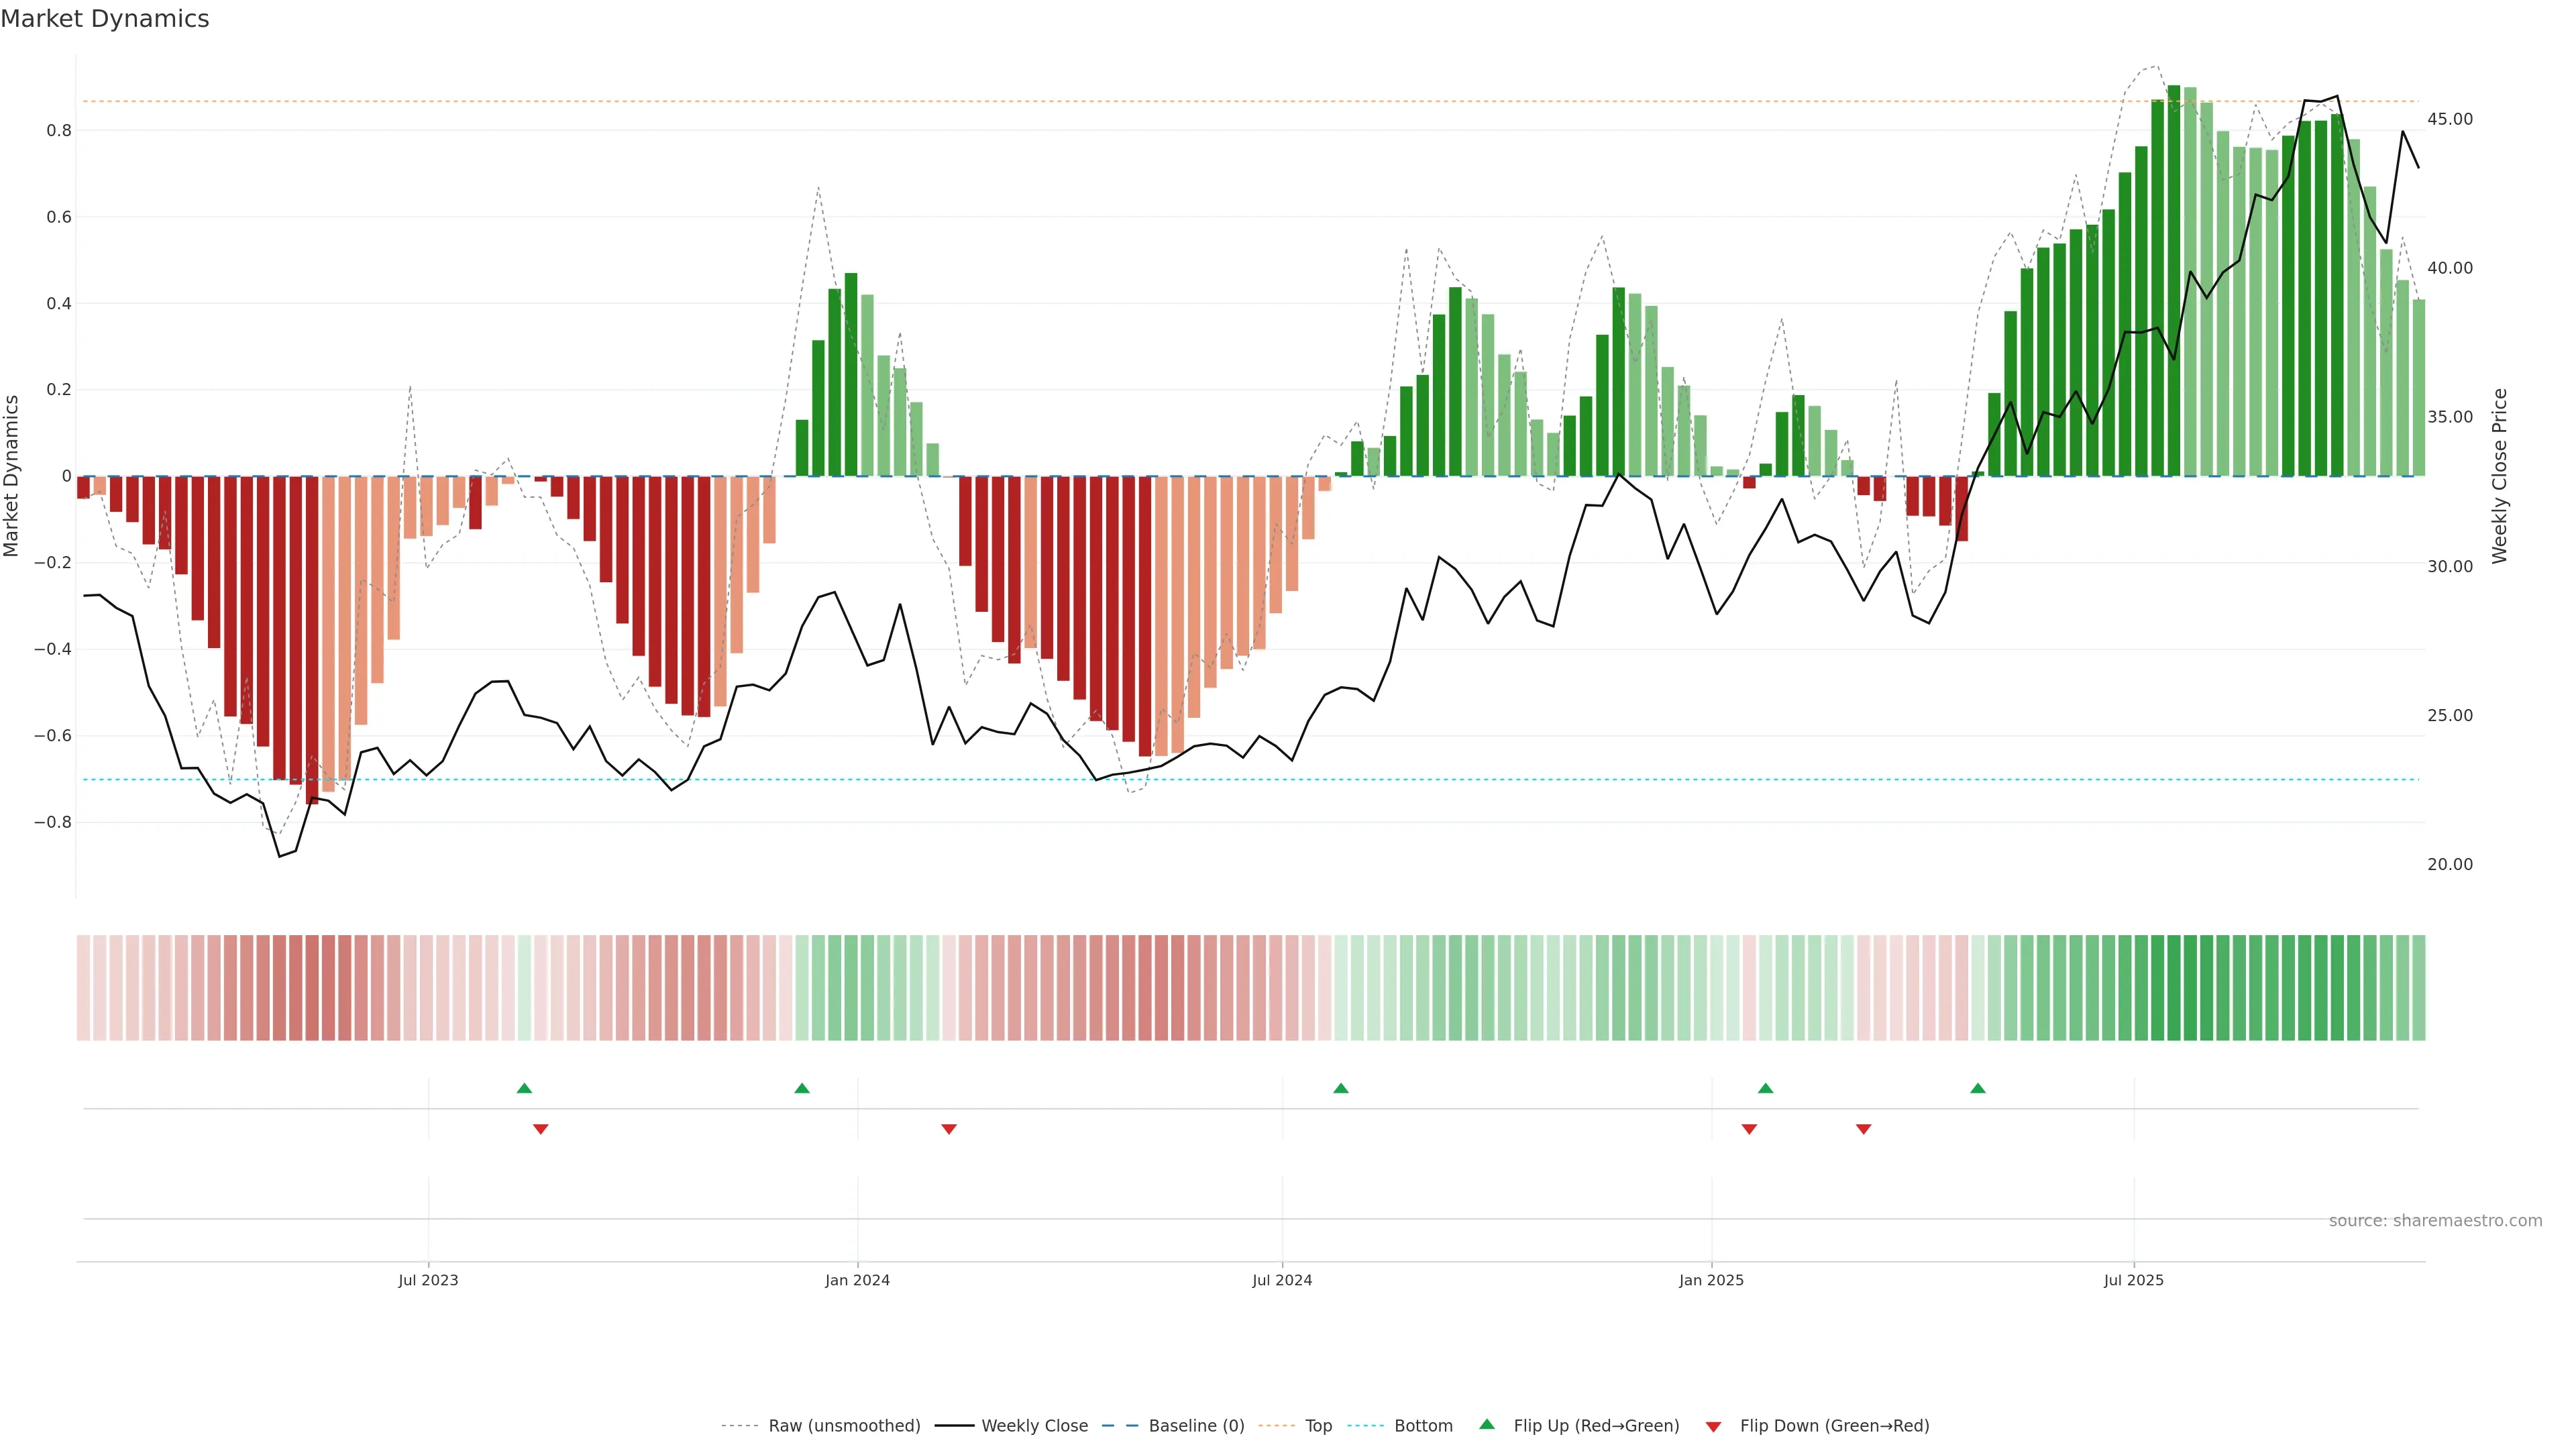This screenshot has width=2576, height=1449.
Task: Toggle the Weekly Close legend entry
Action: pyautogui.click(x=1034, y=1426)
